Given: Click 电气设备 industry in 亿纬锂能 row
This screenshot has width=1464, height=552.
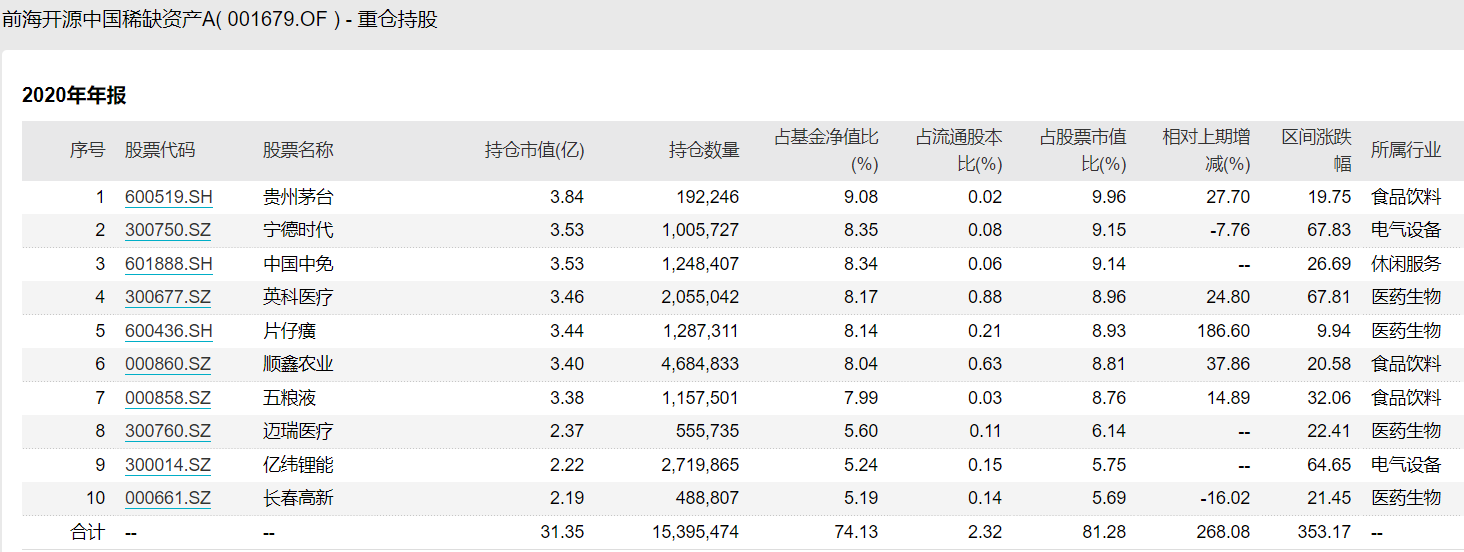Looking at the screenshot, I should [x=1406, y=465].
